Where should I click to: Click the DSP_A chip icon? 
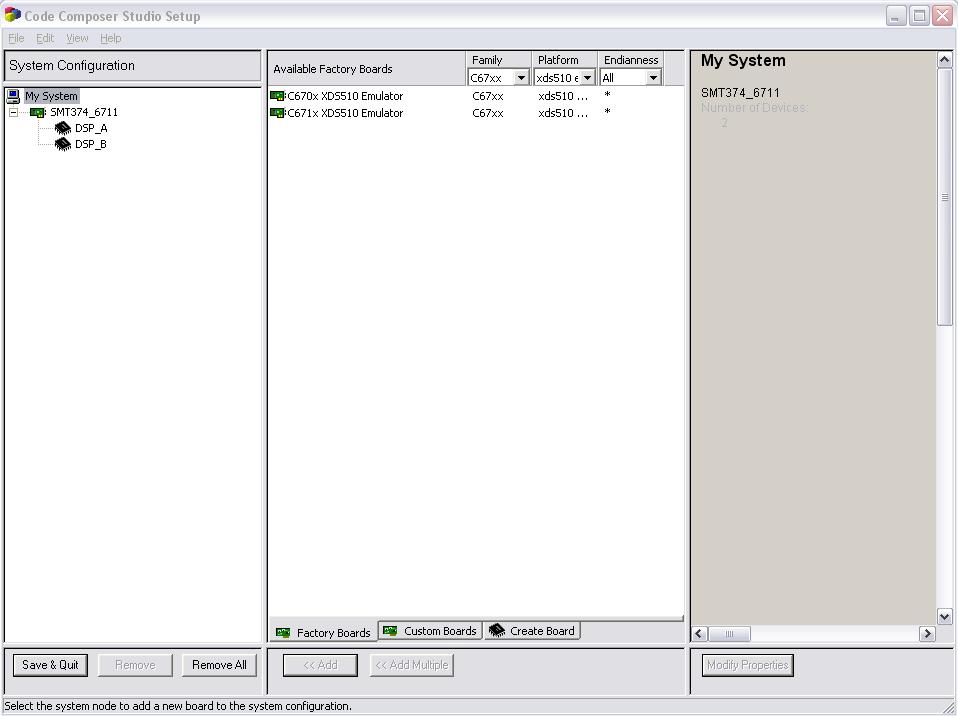tap(63, 128)
